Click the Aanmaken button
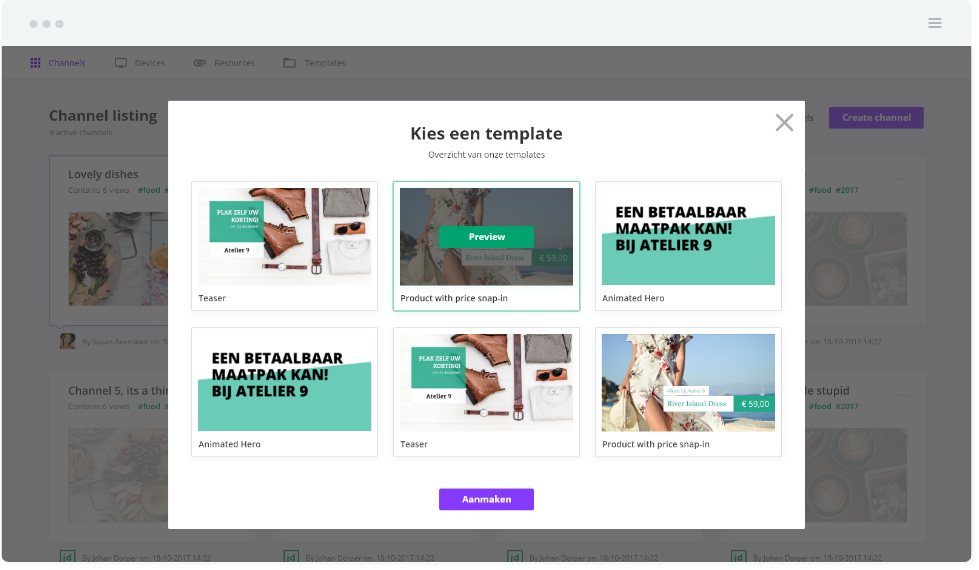The width and height of the screenshot is (979, 570). (x=486, y=499)
